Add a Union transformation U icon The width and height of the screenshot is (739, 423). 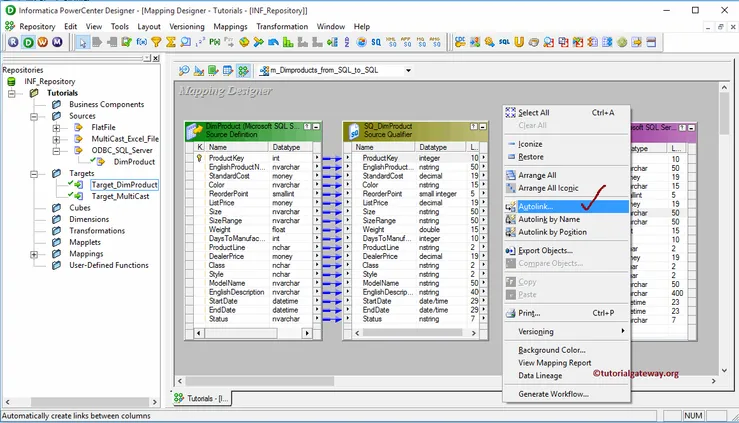click(519, 42)
